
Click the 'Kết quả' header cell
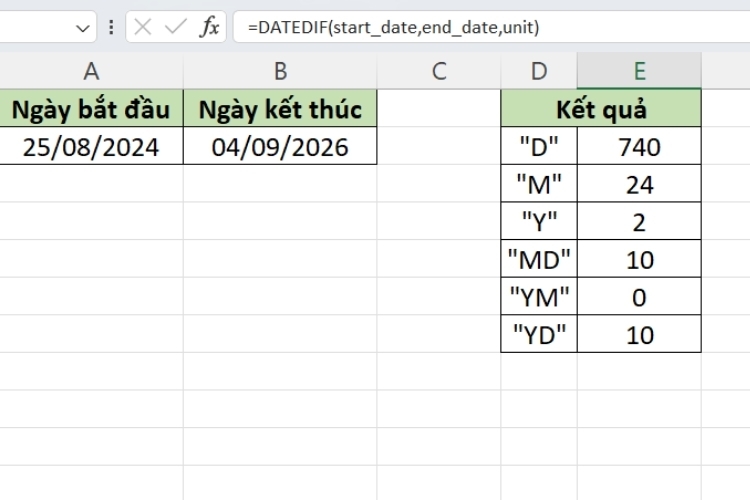(x=601, y=109)
